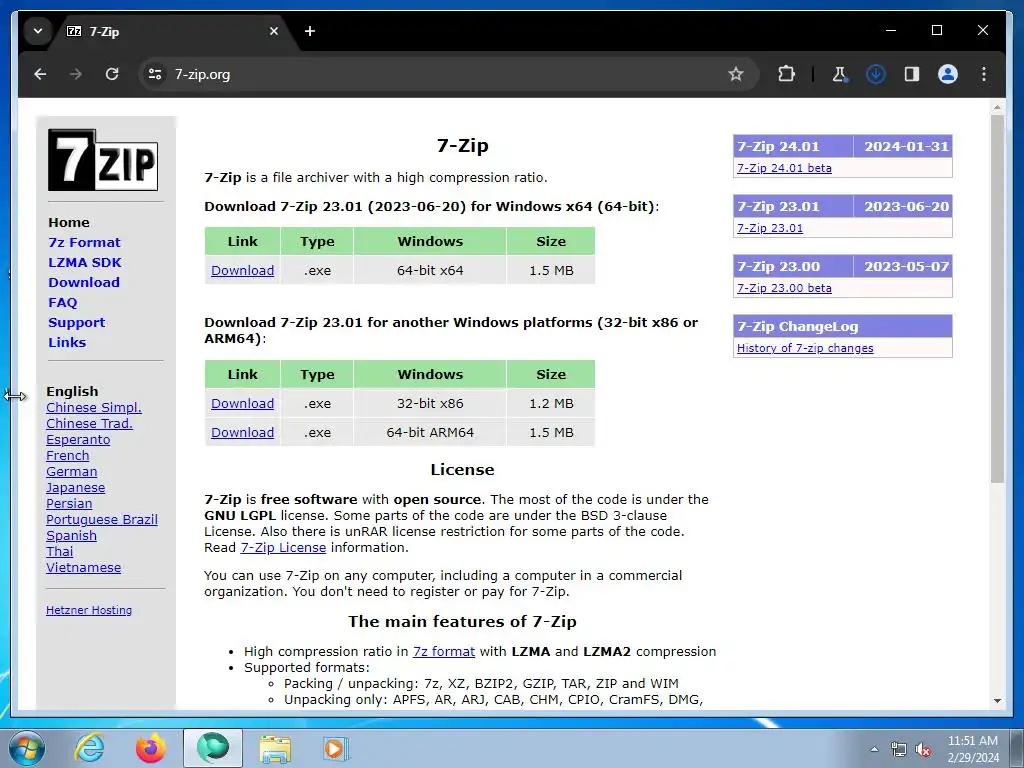Image resolution: width=1024 pixels, height=768 pixels.
Task: Toggle the side panel icon
Action: [x=912, y=74]
